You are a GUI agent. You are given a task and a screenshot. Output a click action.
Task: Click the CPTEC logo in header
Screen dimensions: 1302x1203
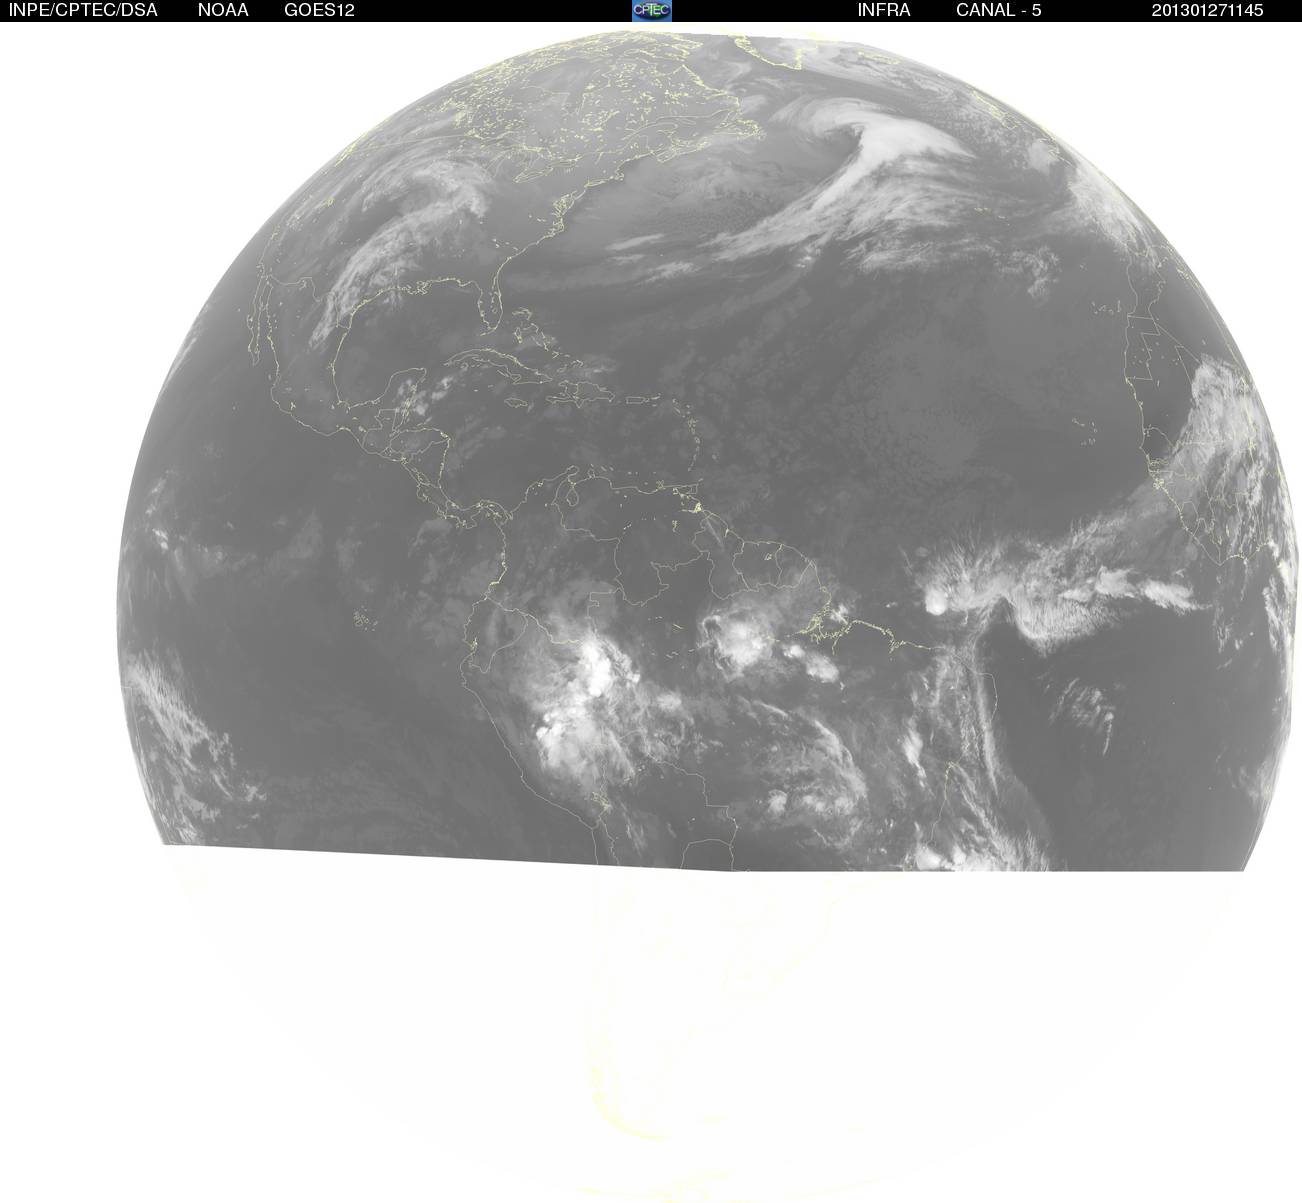click(x=652, y=10)
